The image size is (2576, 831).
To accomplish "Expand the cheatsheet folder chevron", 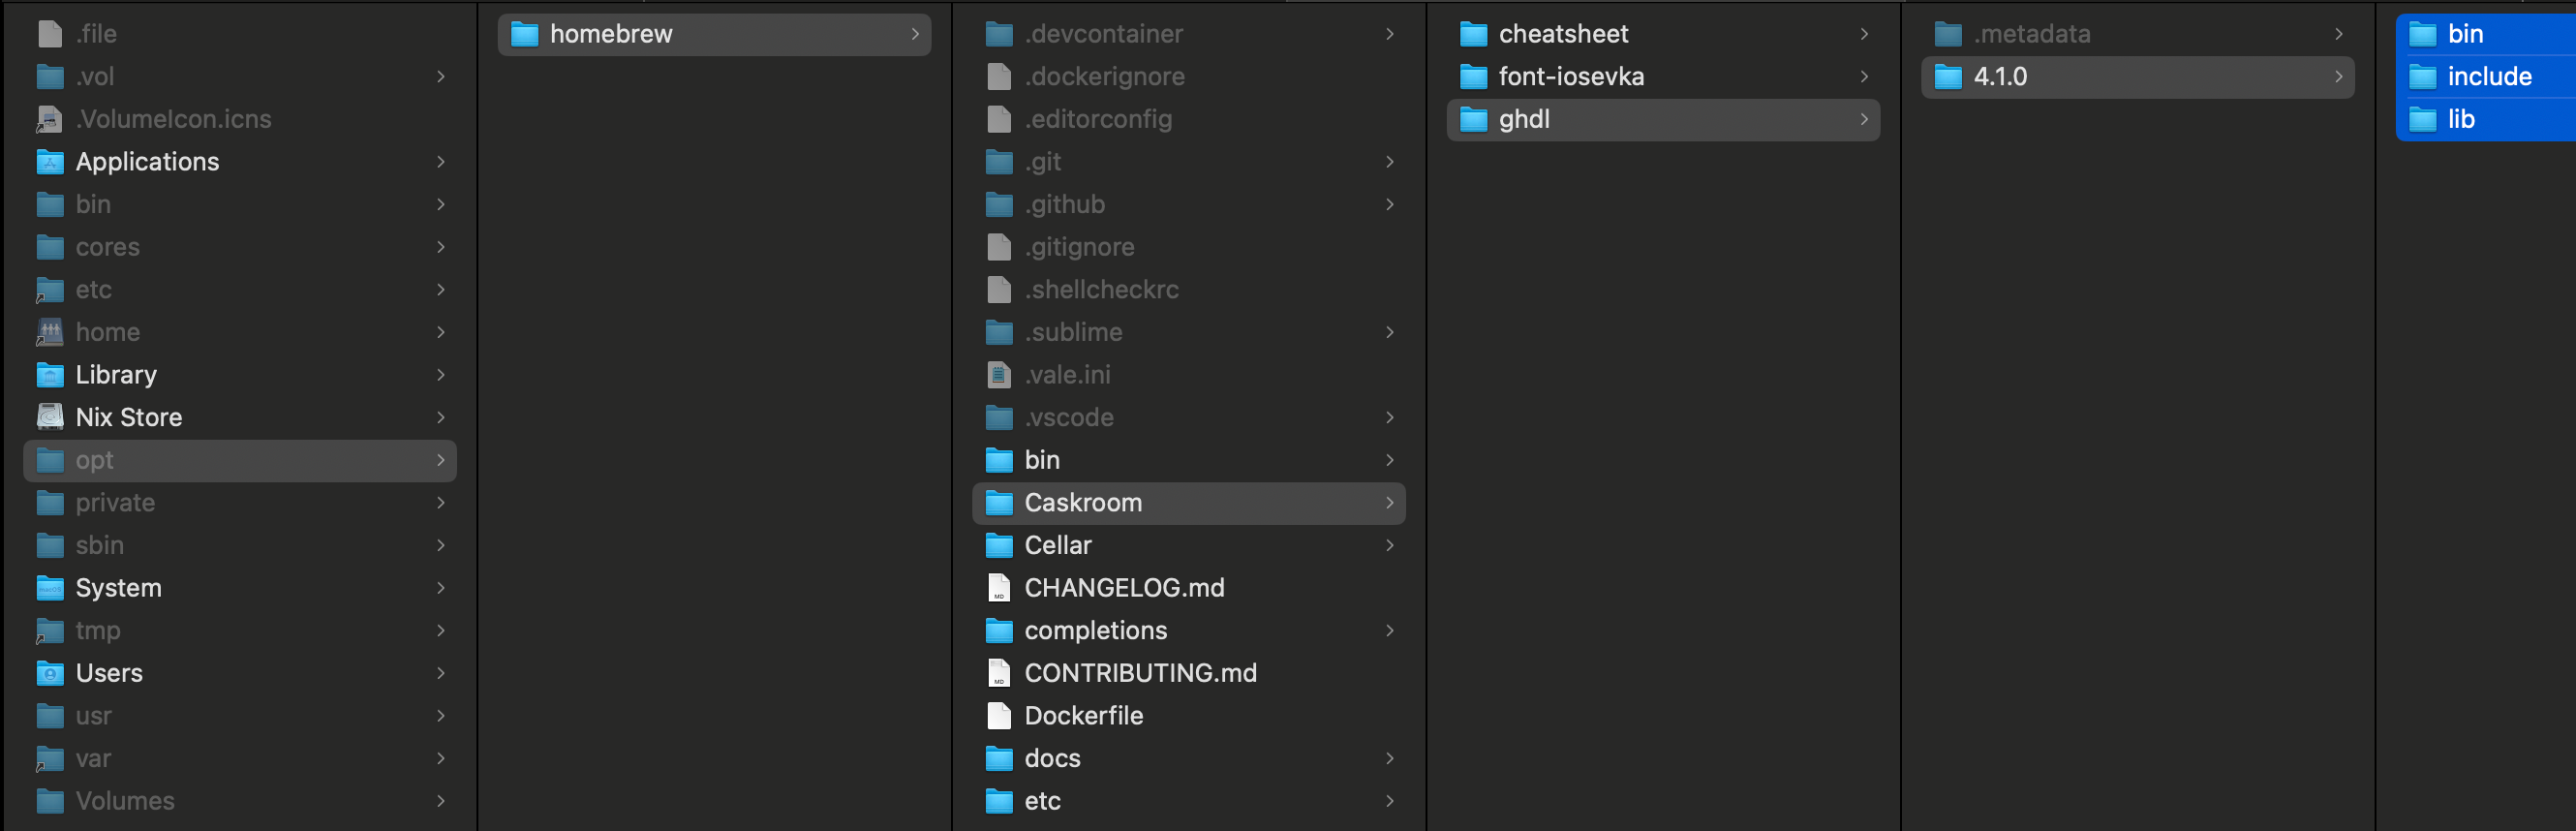I will pyautogui.click(x=1863, y=34).
